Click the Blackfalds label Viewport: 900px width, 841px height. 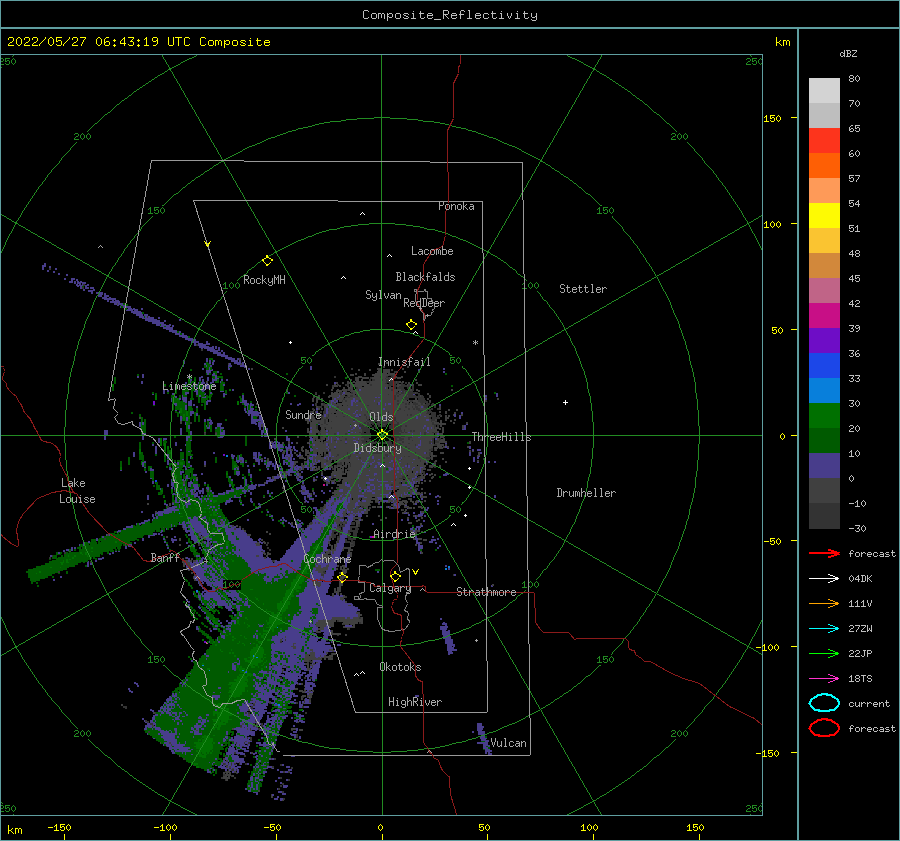pos(425,277)
